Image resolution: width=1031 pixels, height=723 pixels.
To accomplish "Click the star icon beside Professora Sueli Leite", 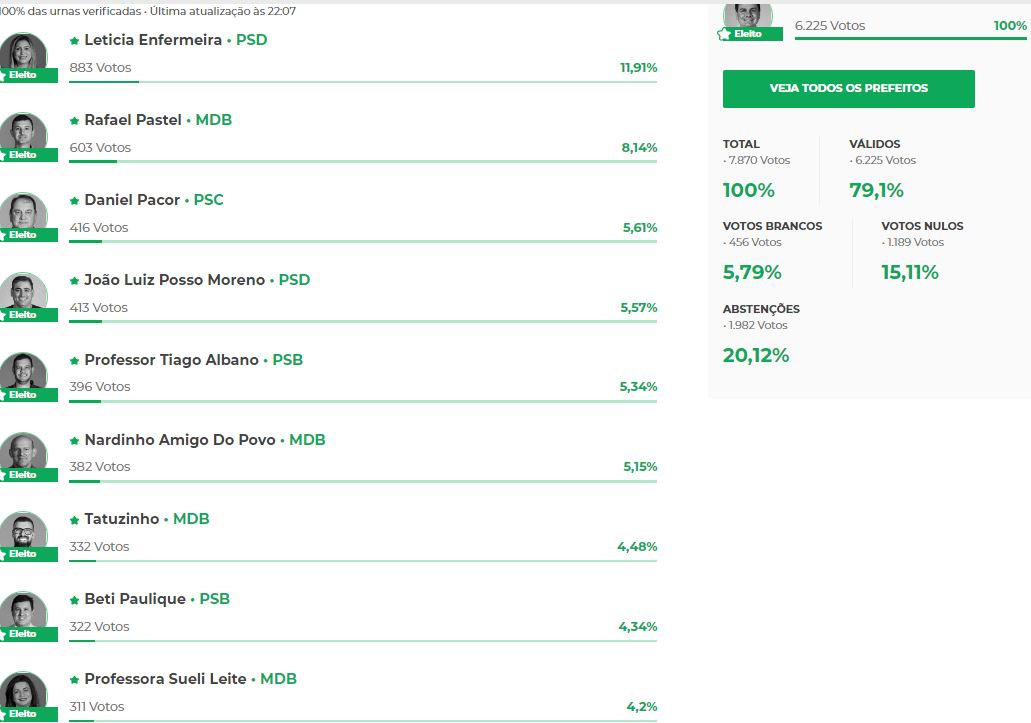I will (x=74, y=680).
